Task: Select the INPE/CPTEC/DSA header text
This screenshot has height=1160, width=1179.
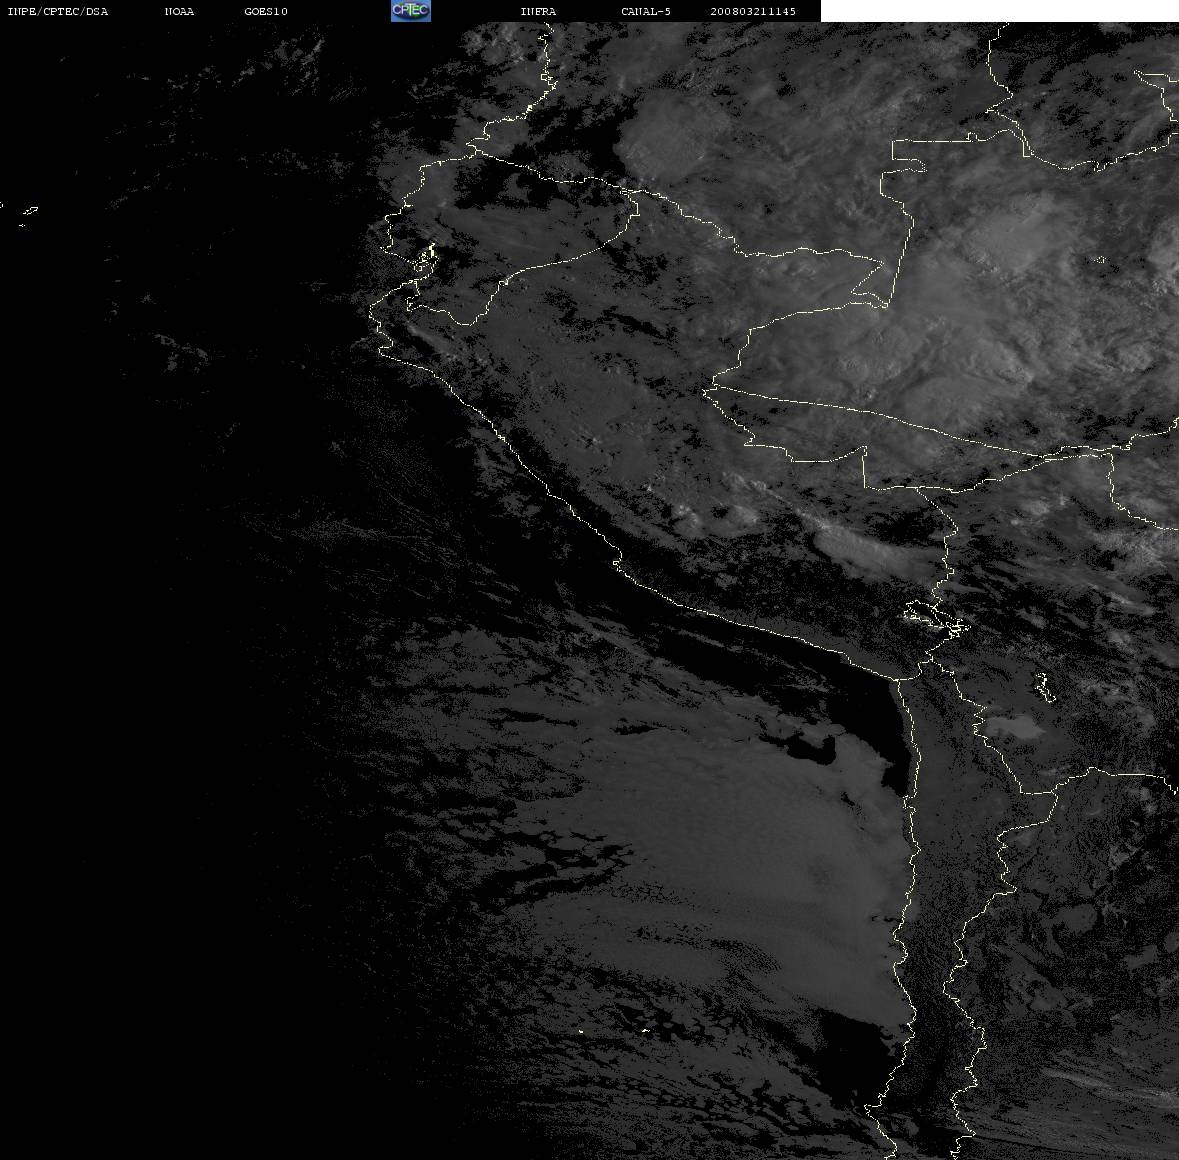Action: (57, 11)
